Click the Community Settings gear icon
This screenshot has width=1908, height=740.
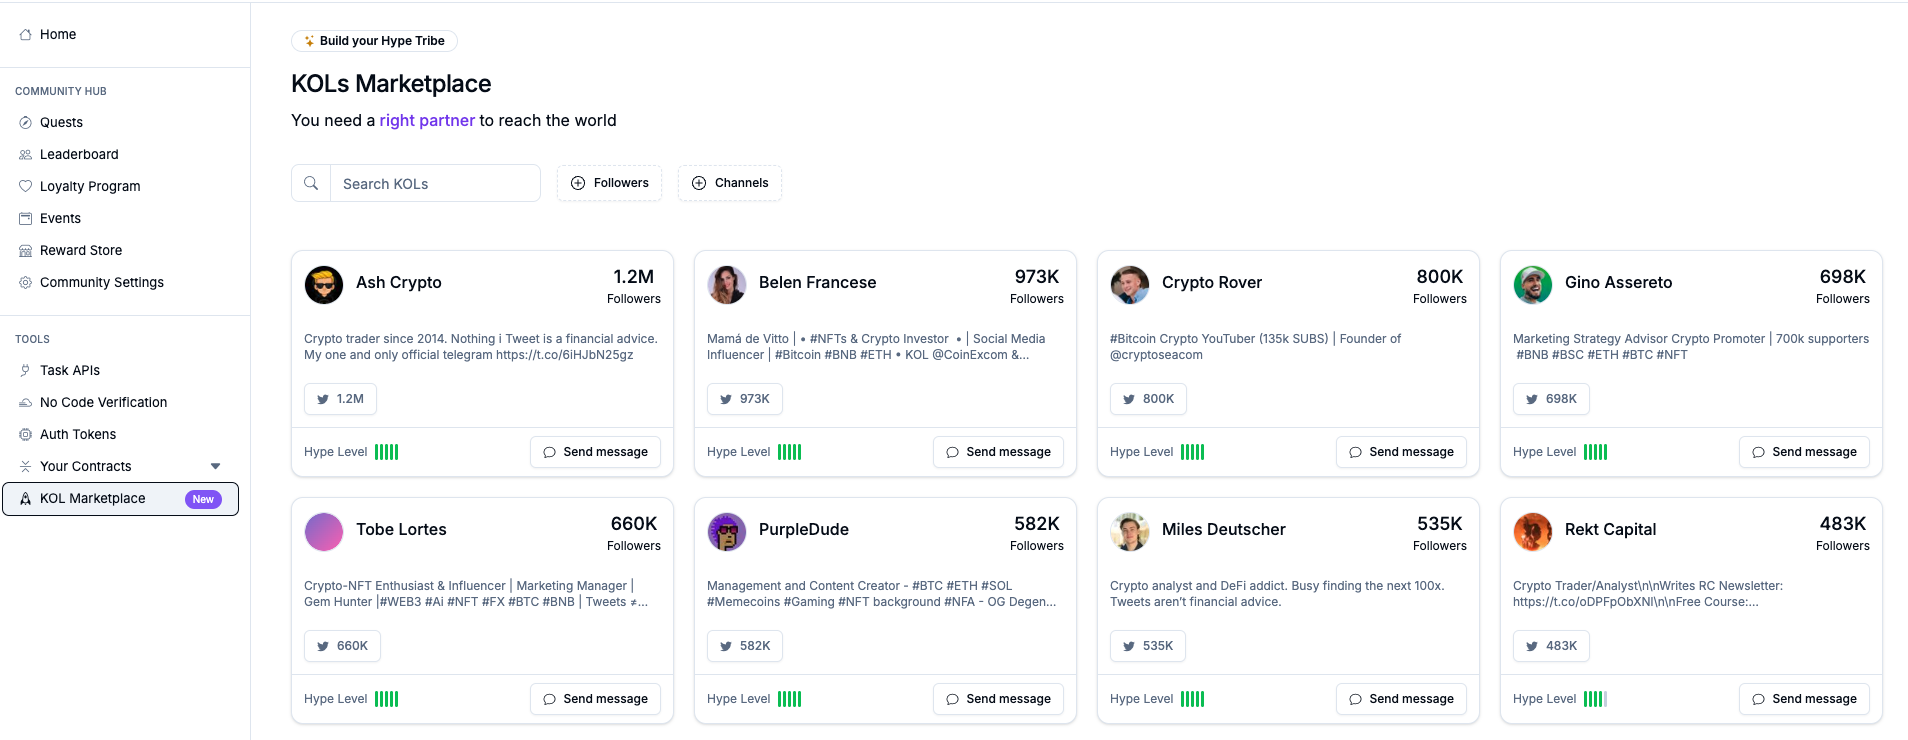coord(26,282)
